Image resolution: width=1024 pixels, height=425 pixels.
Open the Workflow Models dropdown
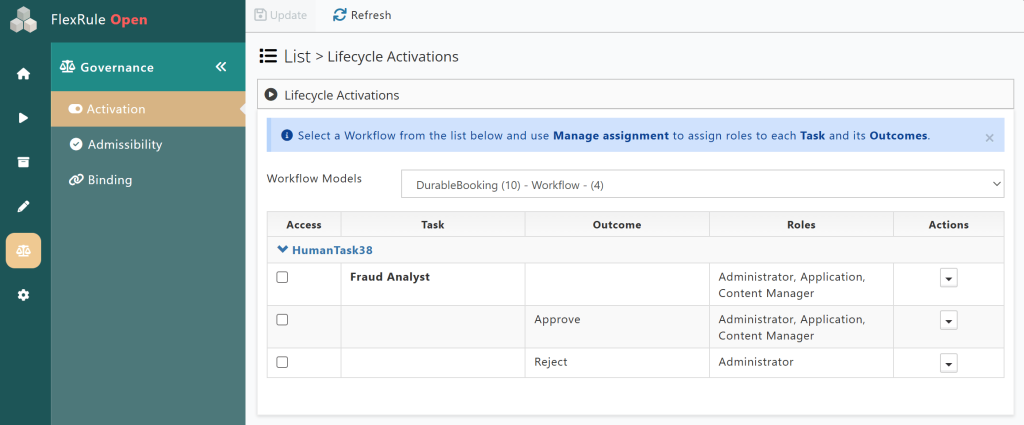pos(702,184)
